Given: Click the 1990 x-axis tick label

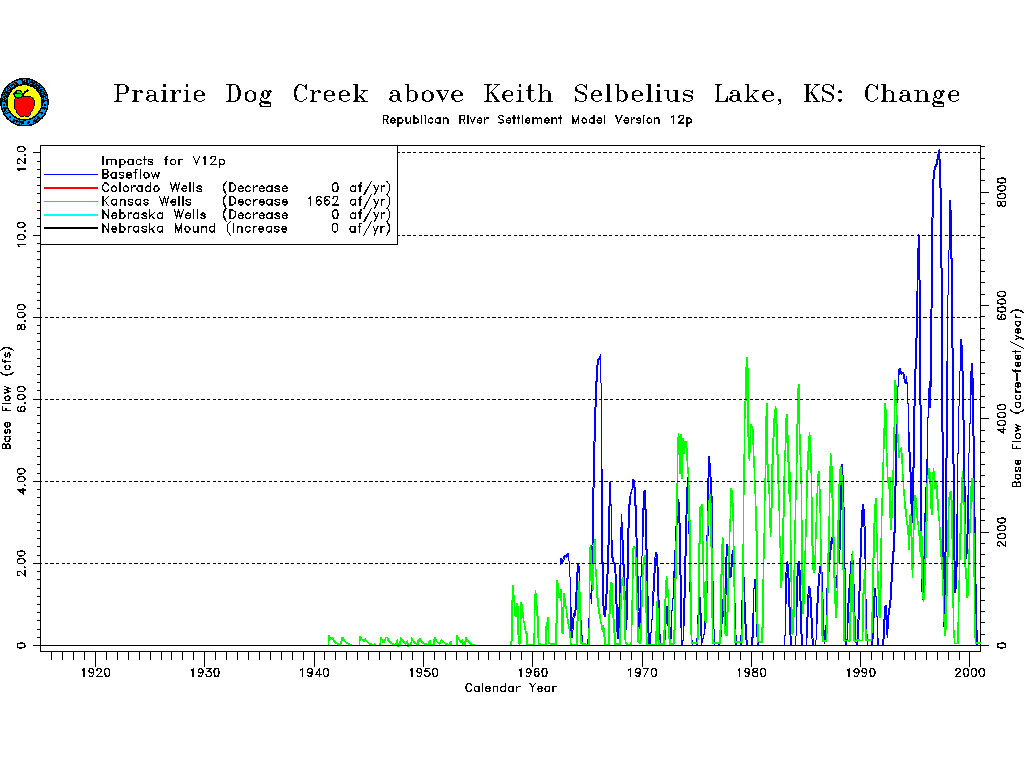Looking at the screenshot, I should tap(861, 673).
